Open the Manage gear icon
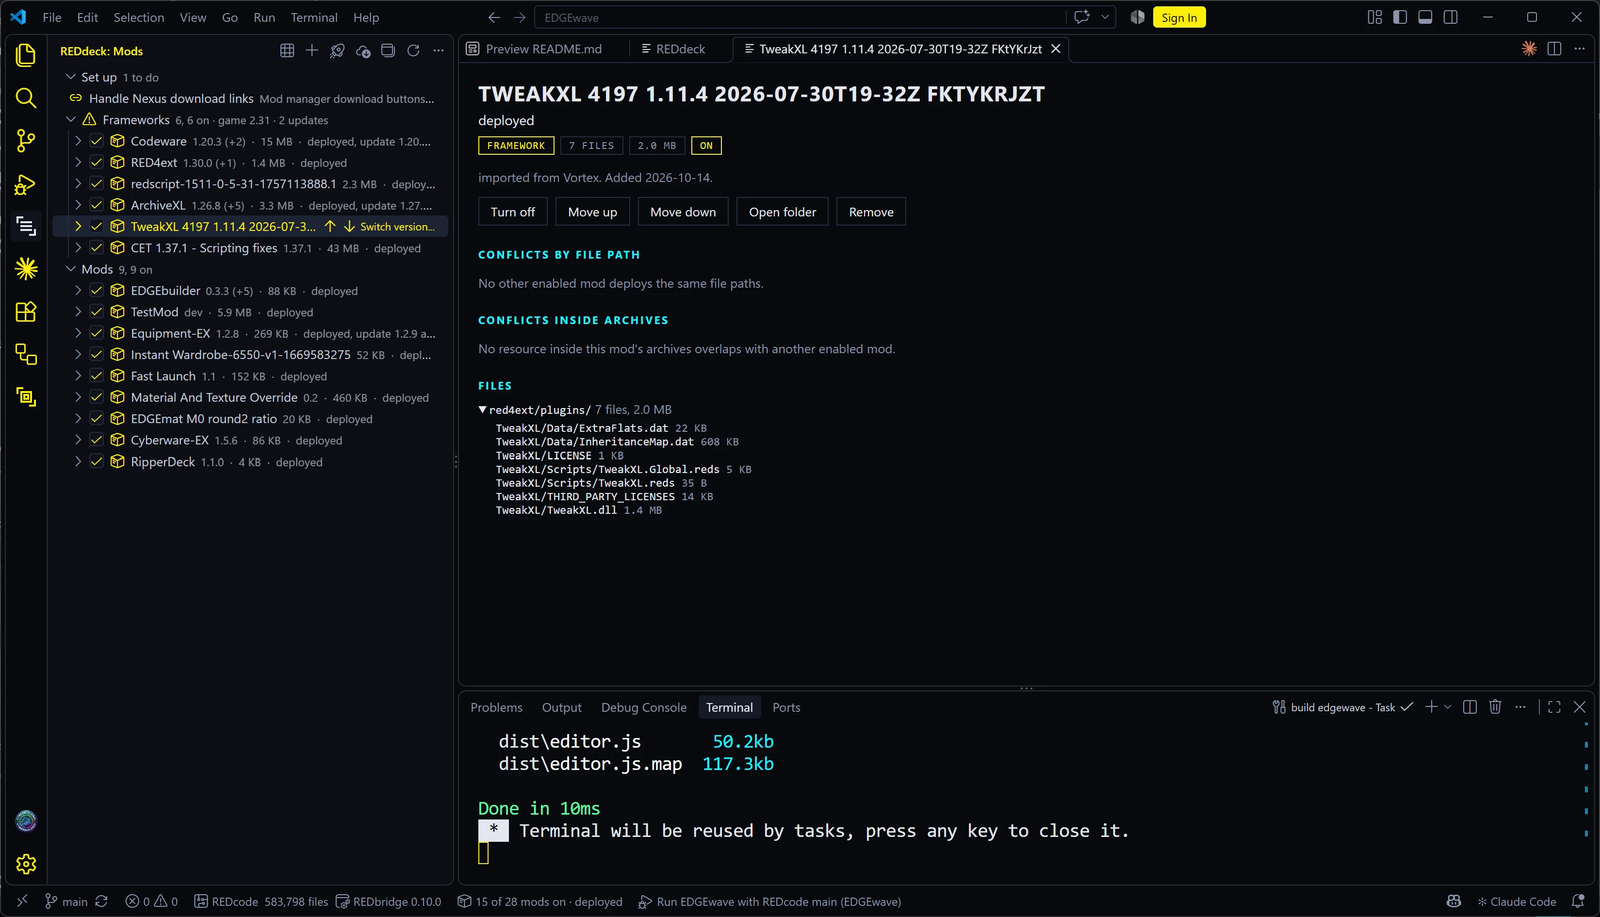Viewport: 1600px width, 917px height. click(x=26, y=864)
